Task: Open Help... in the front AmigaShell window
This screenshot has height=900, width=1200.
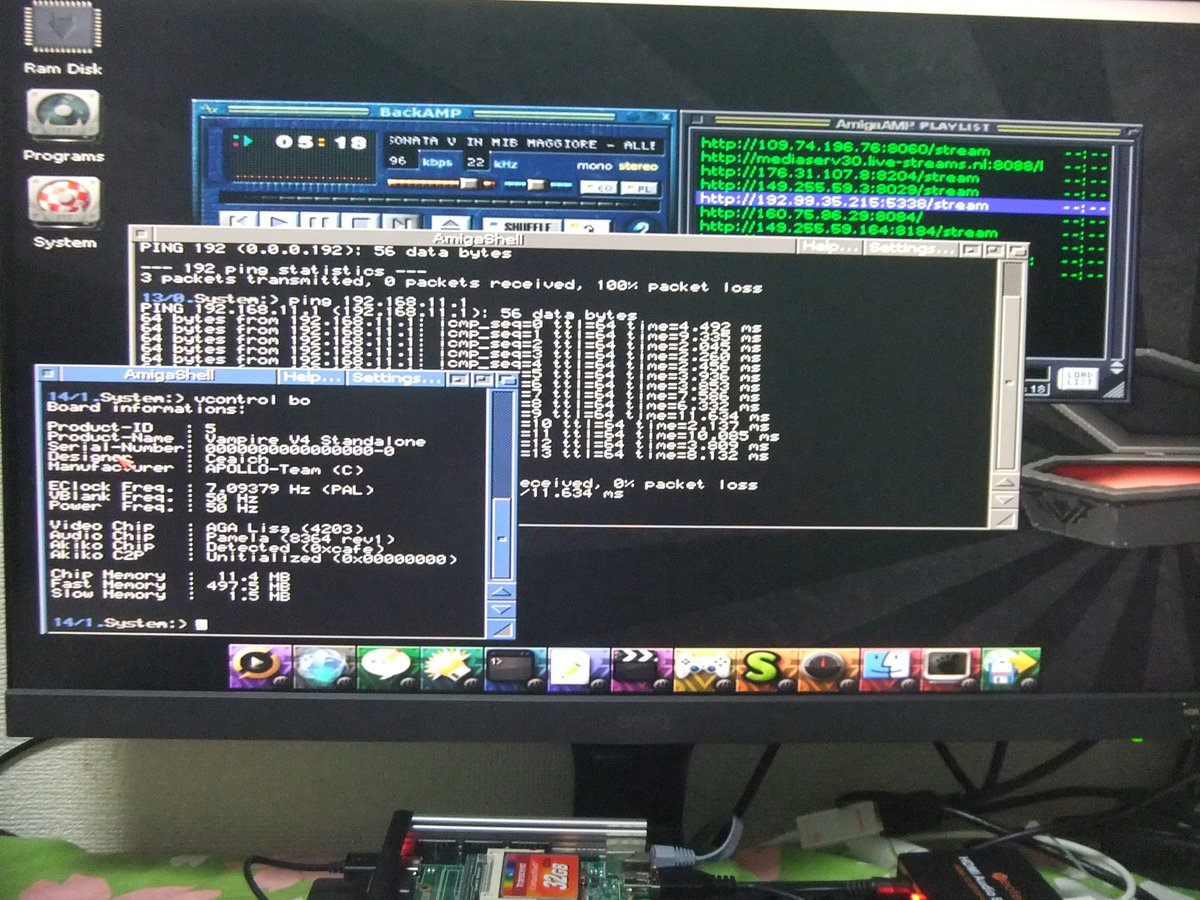Action: click(x=312, y=378)
